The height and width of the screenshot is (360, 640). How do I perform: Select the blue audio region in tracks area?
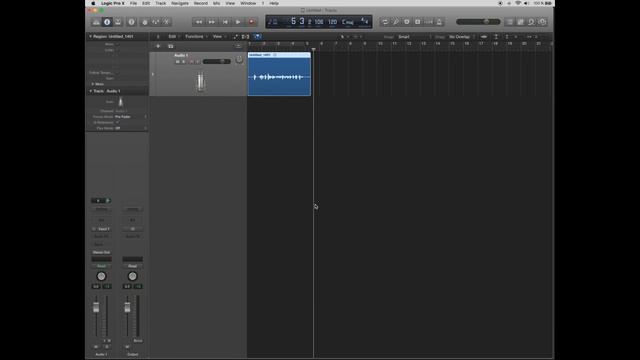[279, 74]
